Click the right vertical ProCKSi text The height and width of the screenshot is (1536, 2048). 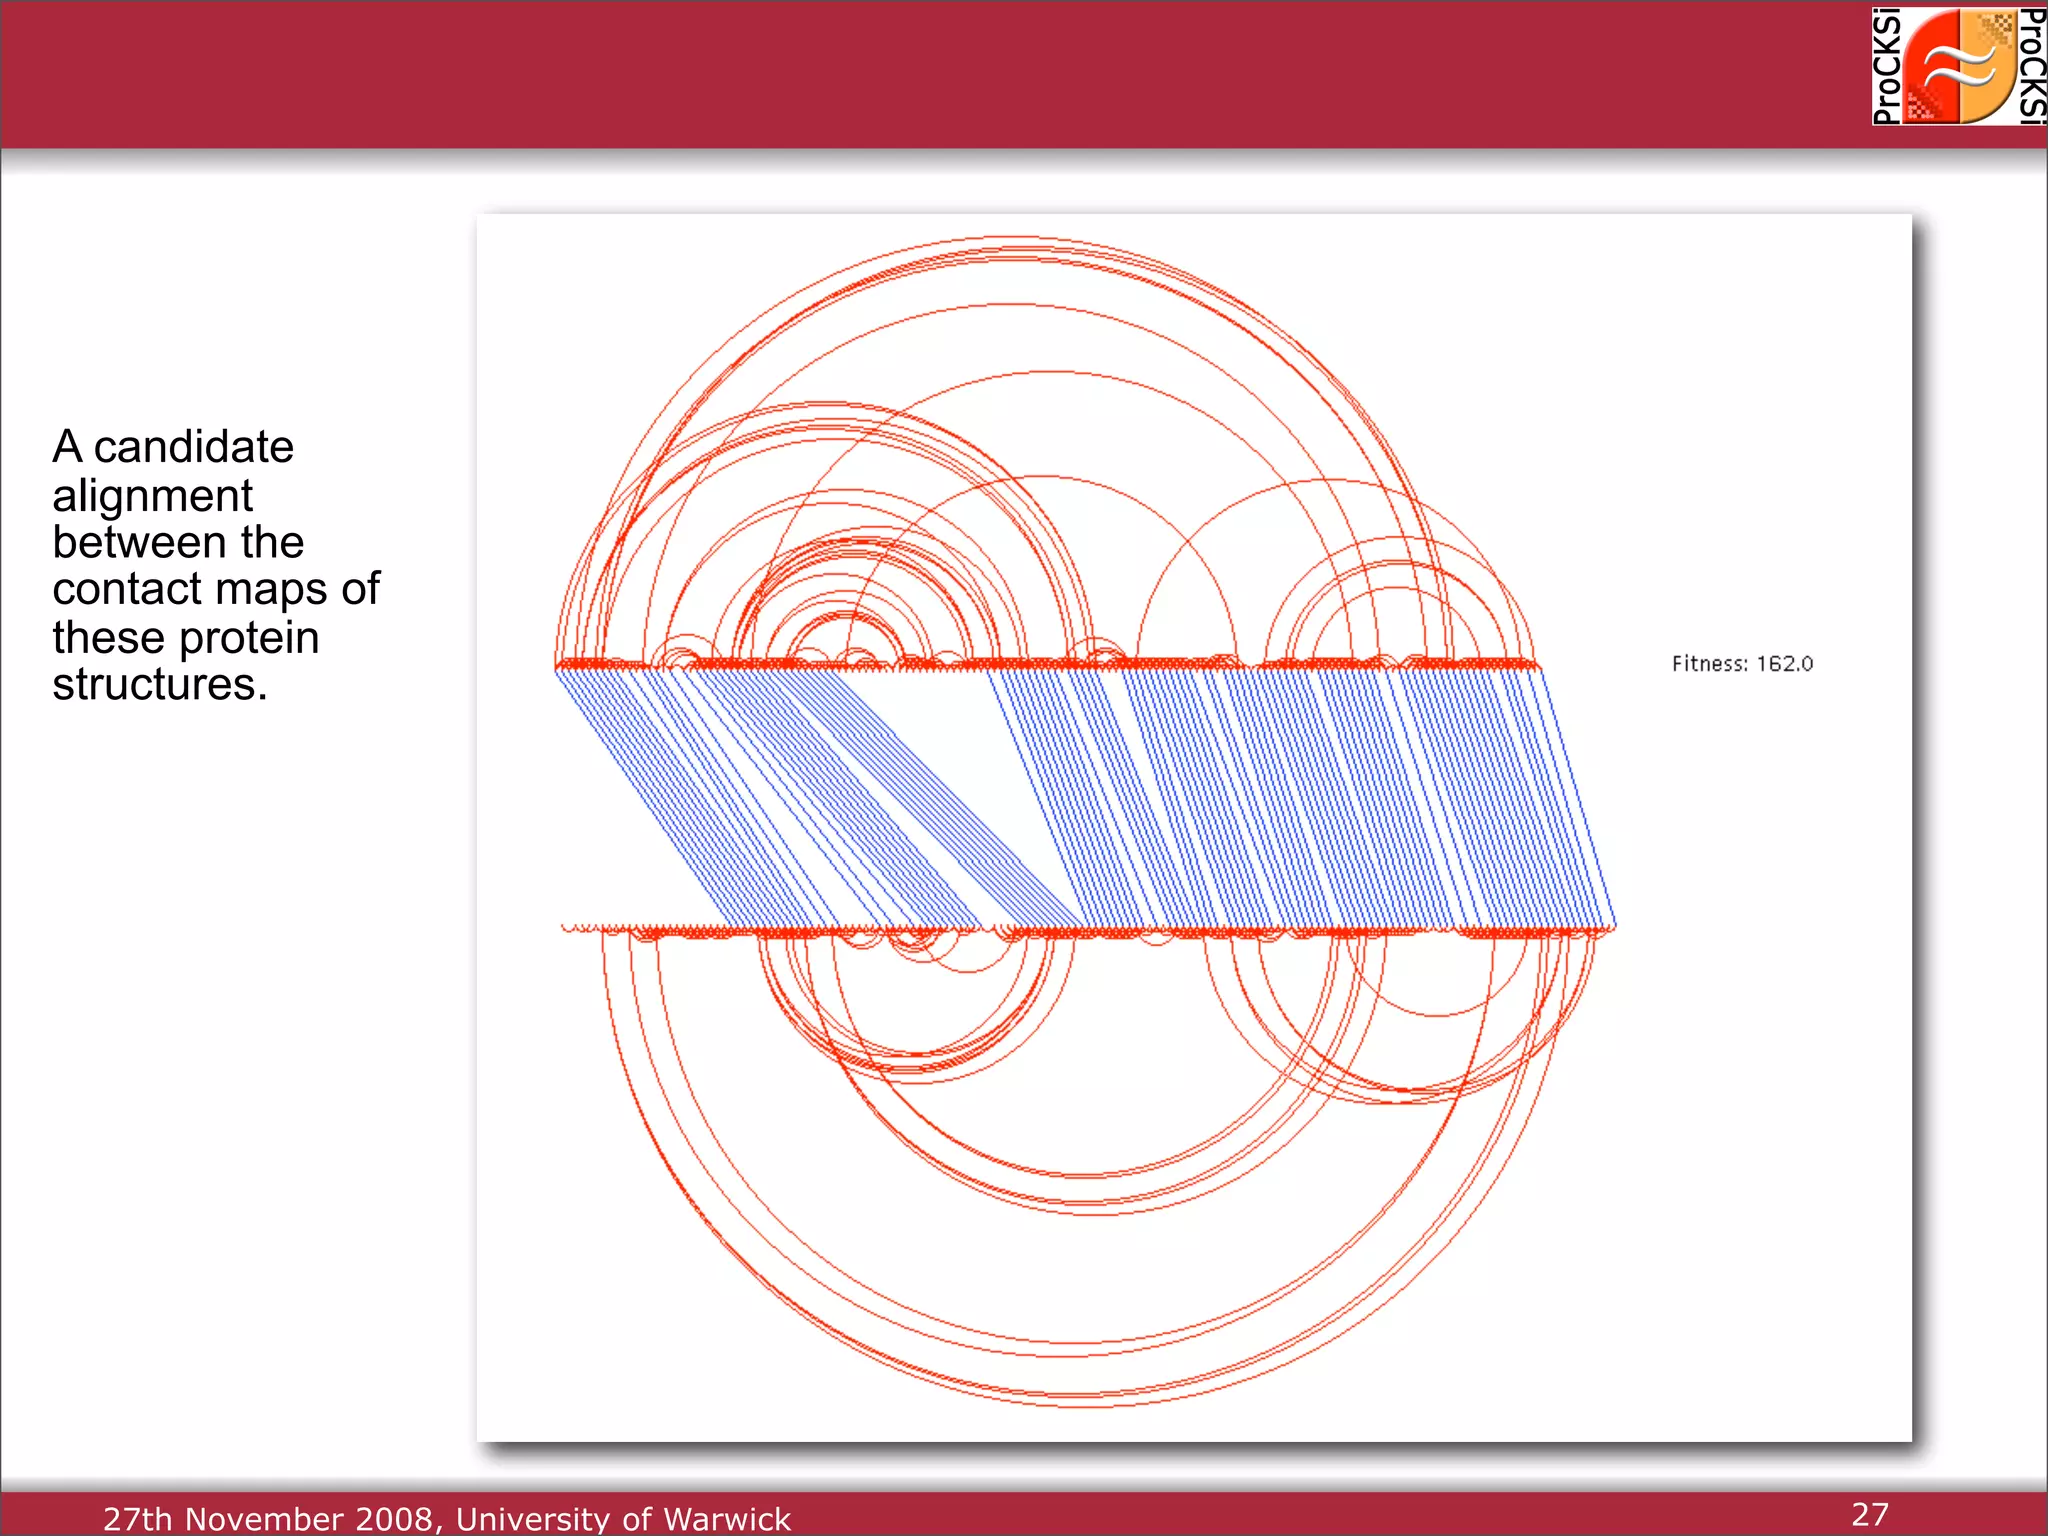(x=2032, y=66)
